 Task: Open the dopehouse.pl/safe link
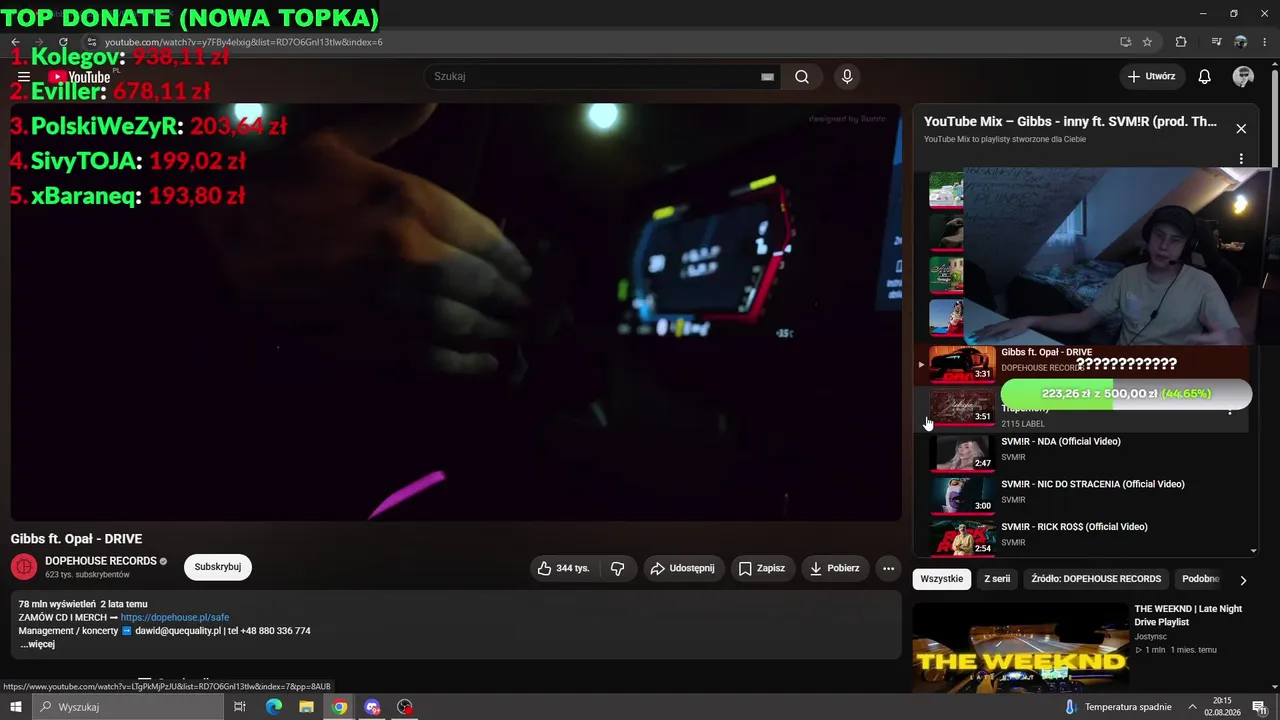(x=175, y=618)
